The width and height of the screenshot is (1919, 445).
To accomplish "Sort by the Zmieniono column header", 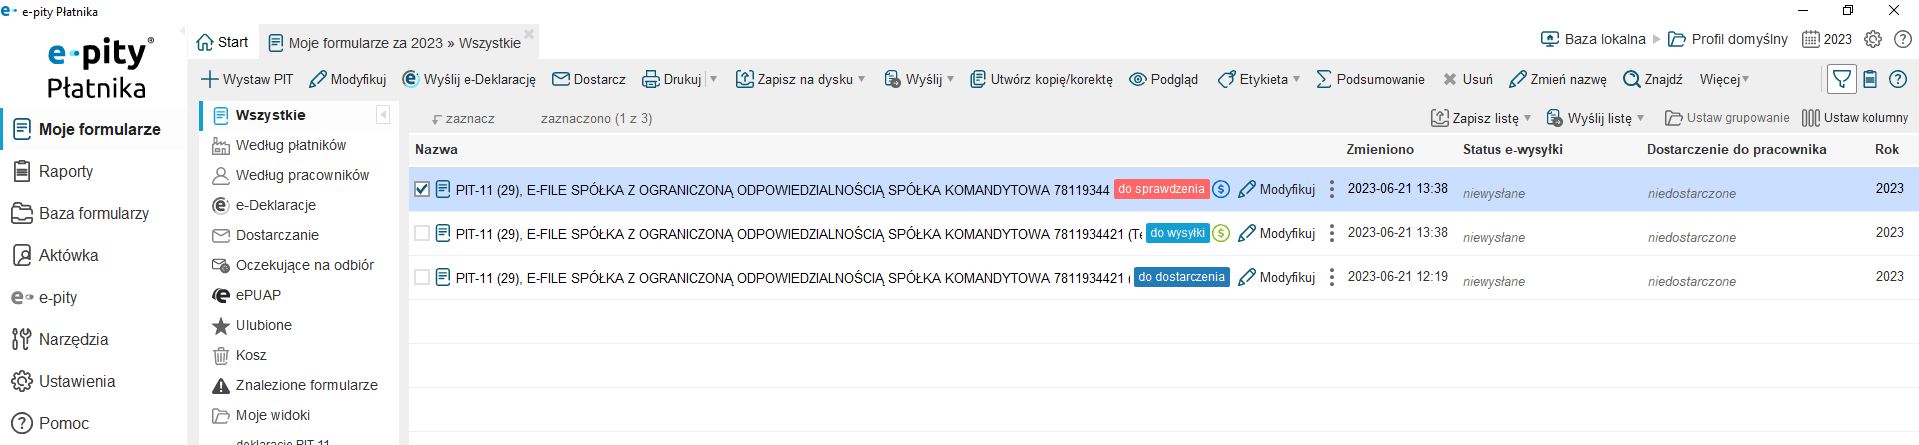I will tap(1380, 149).
